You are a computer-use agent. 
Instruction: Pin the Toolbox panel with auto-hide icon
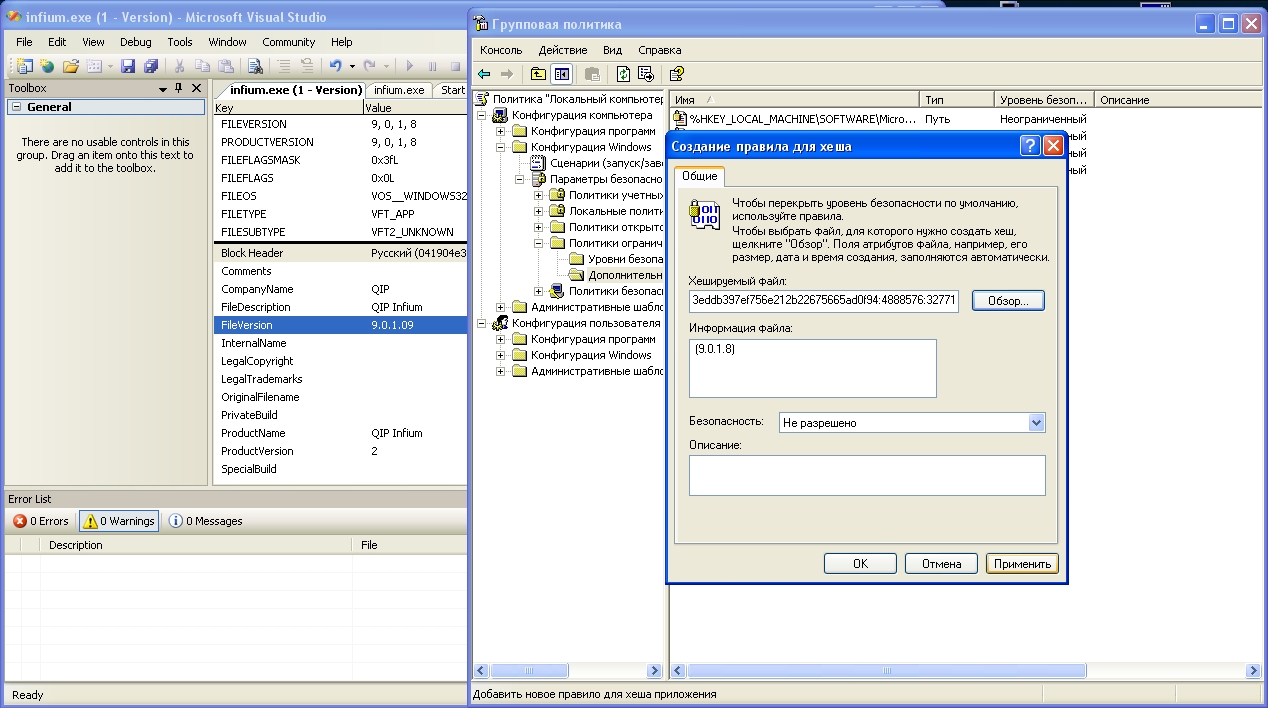[x=179, y=89]
